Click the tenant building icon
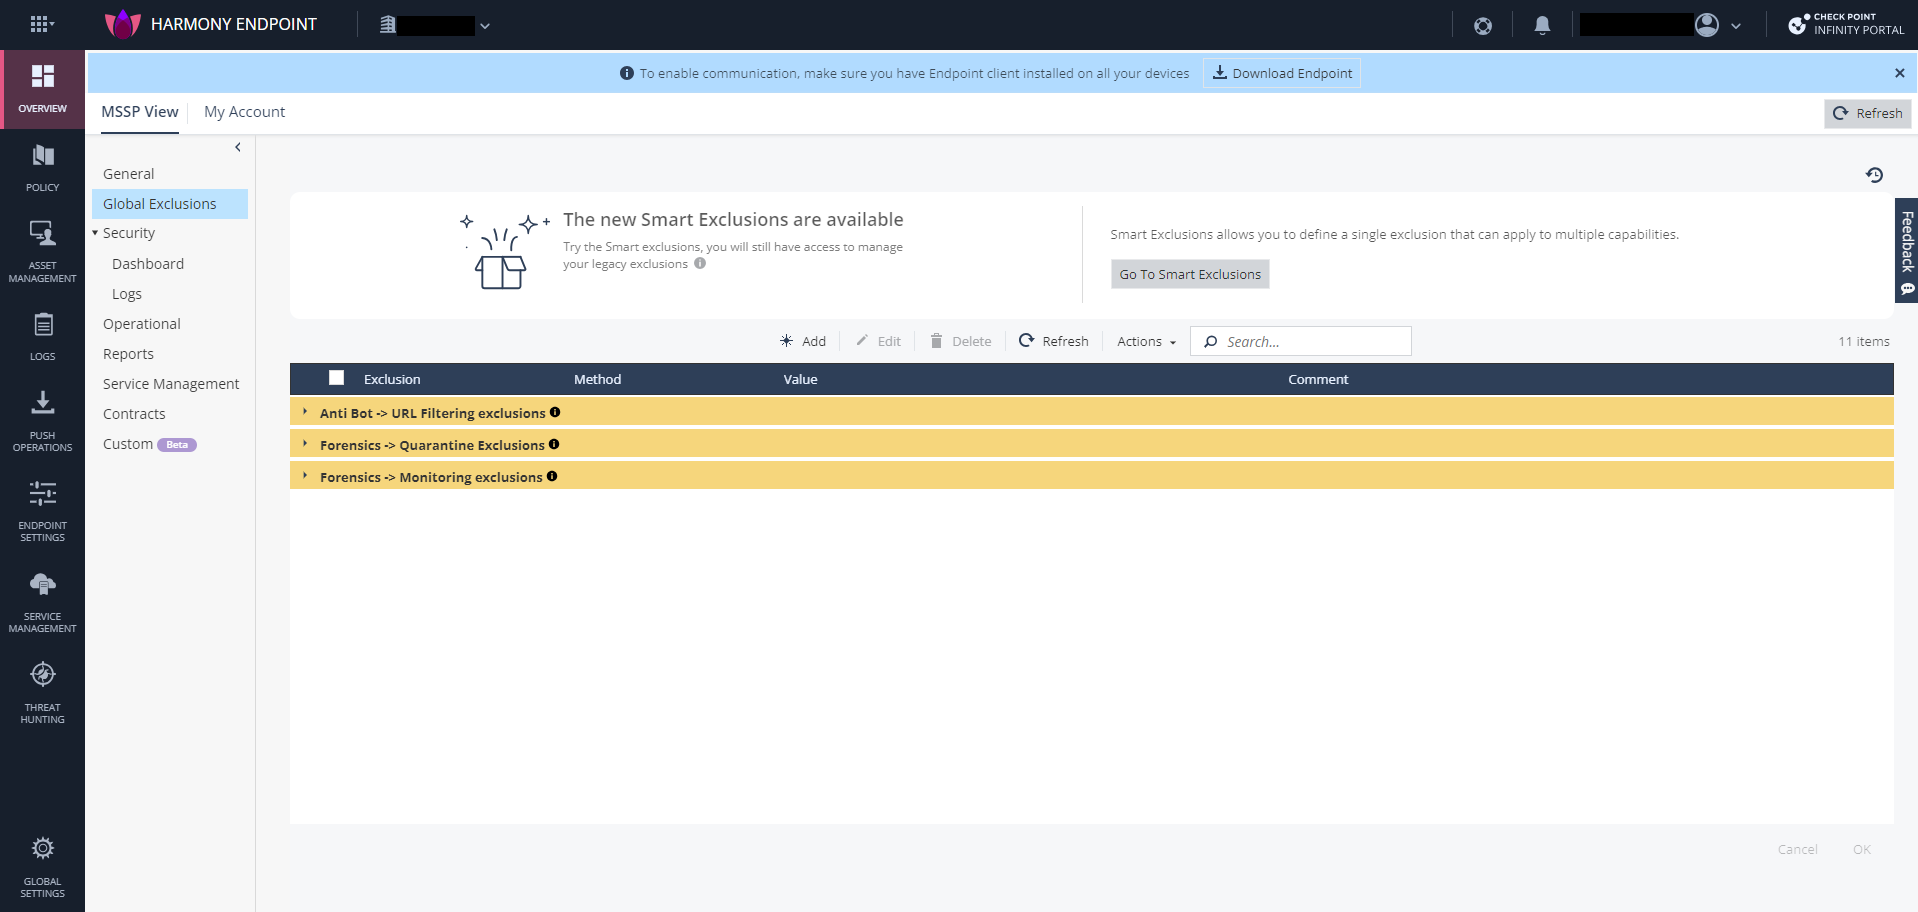The width and height of the screenshot is (1918, 912). 388,25
